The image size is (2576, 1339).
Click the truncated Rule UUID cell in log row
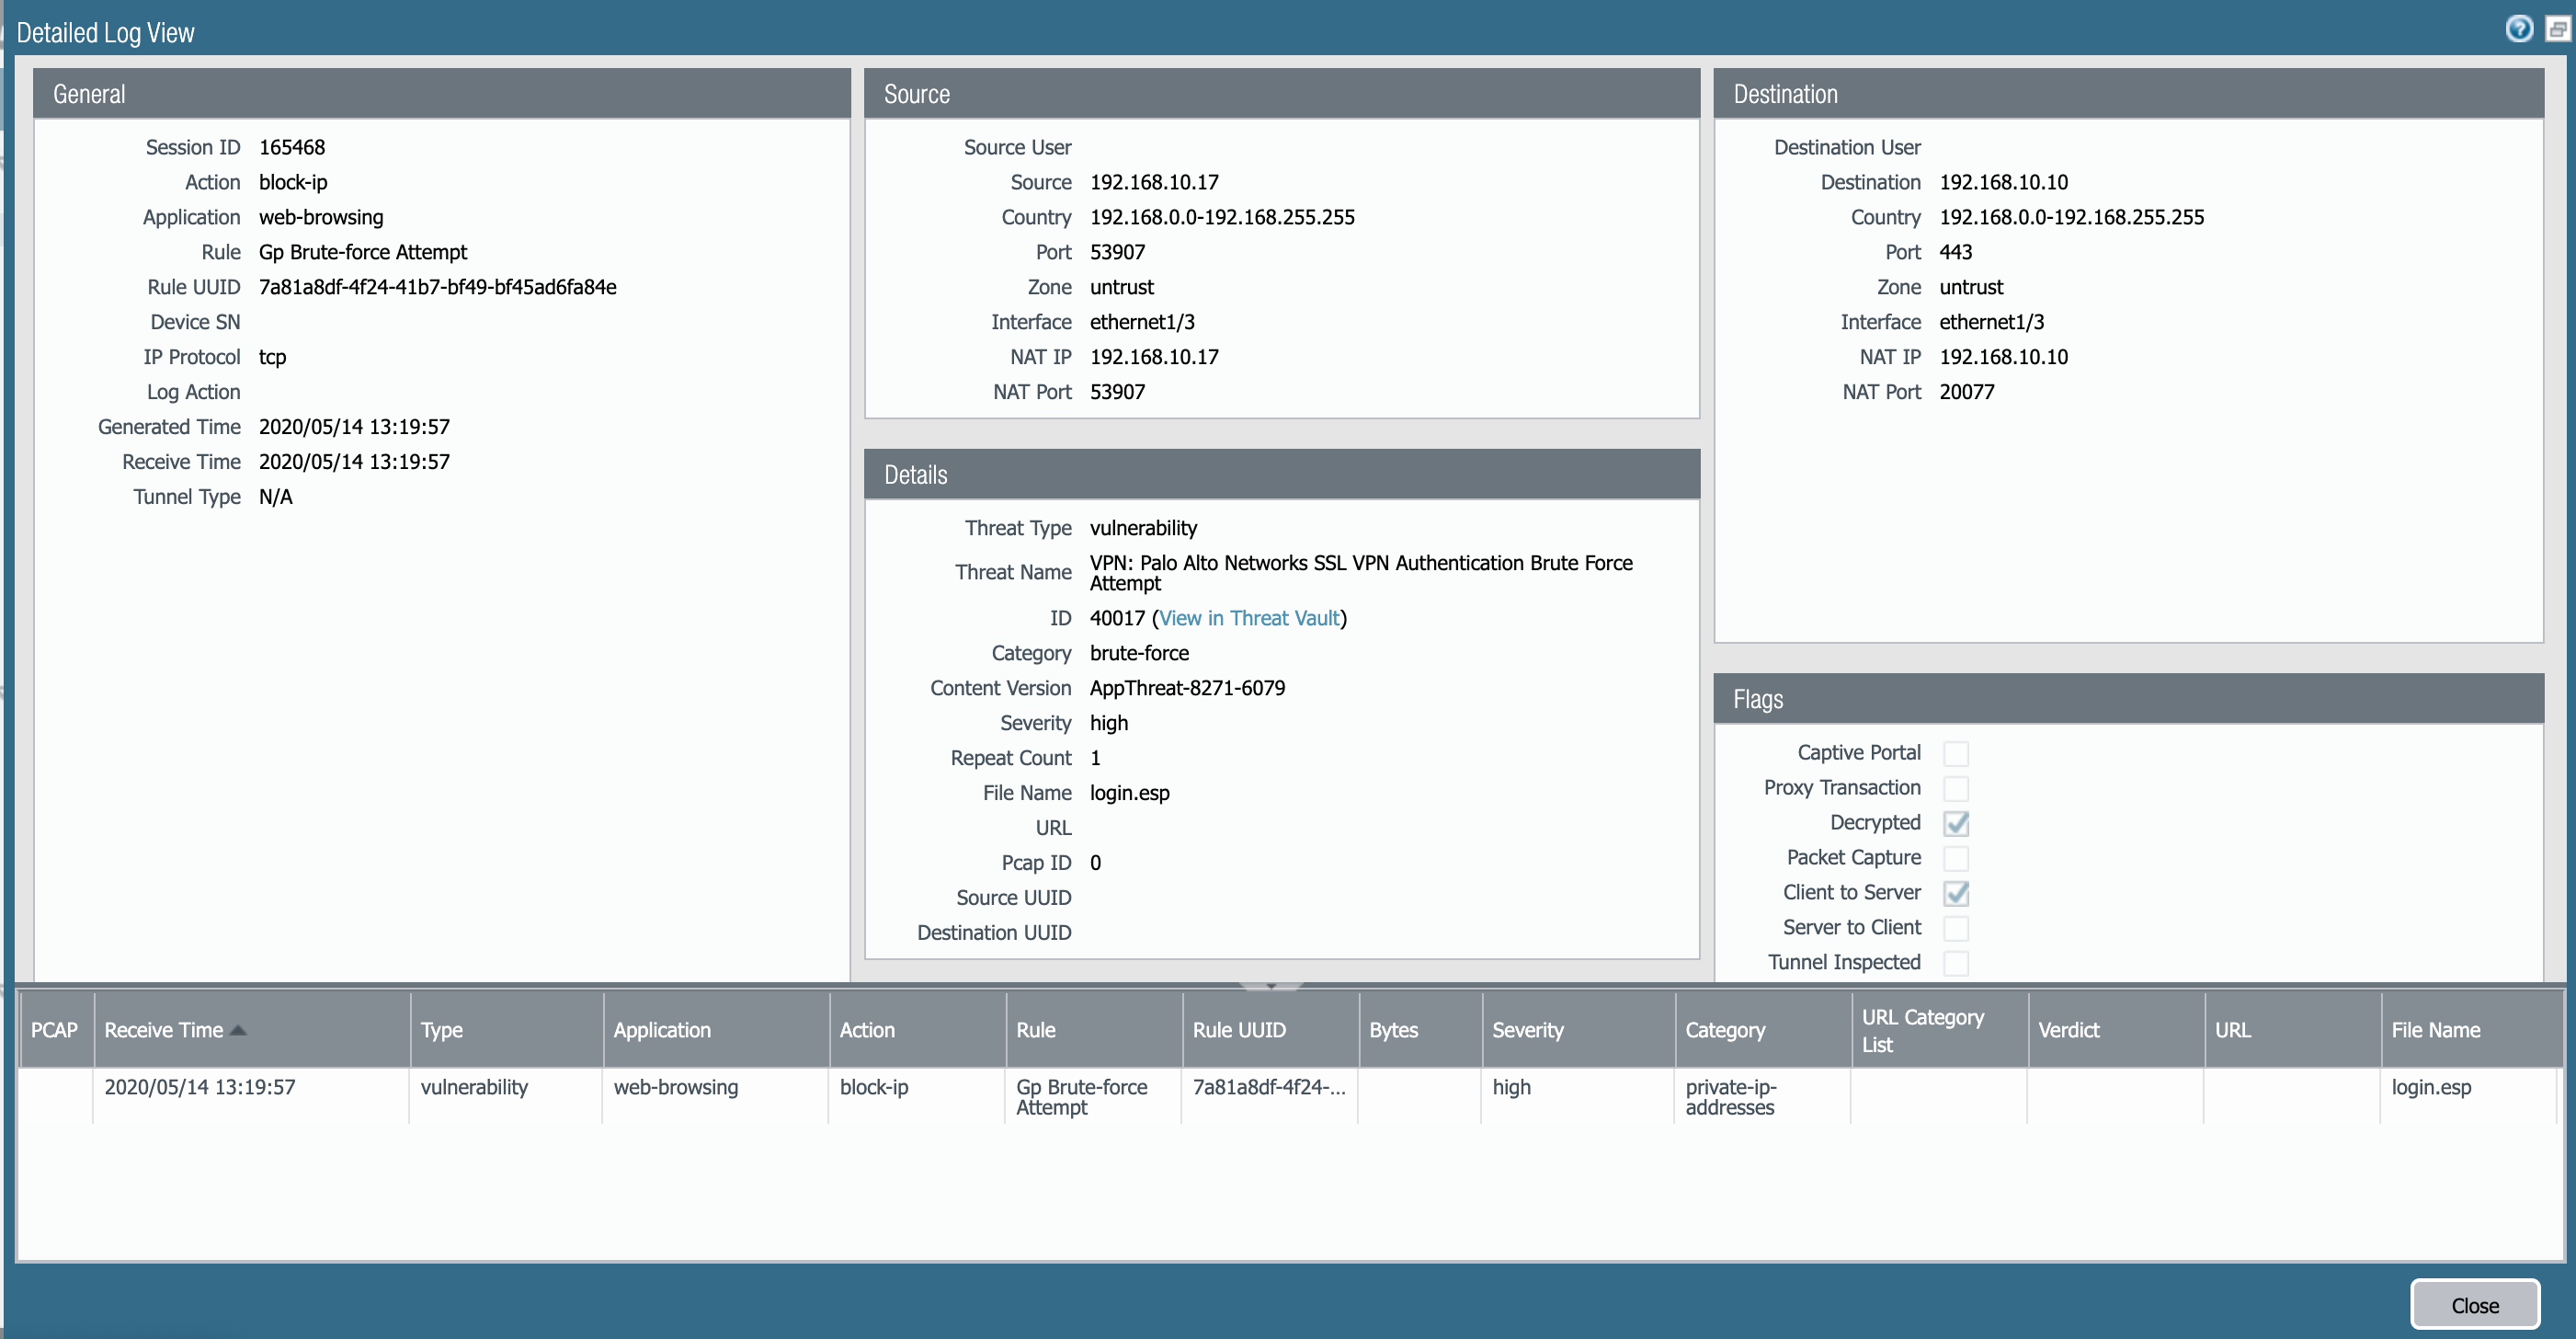coord(1268,1087)
